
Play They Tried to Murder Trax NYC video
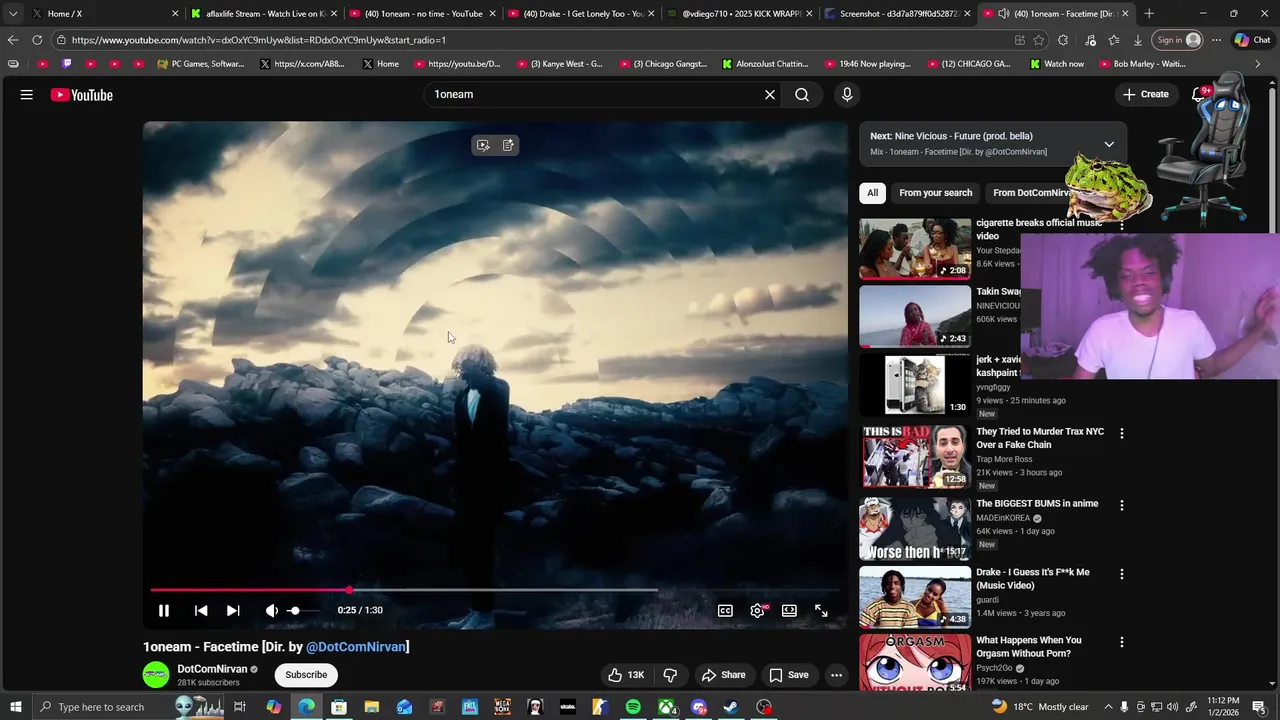click(915, 457)
